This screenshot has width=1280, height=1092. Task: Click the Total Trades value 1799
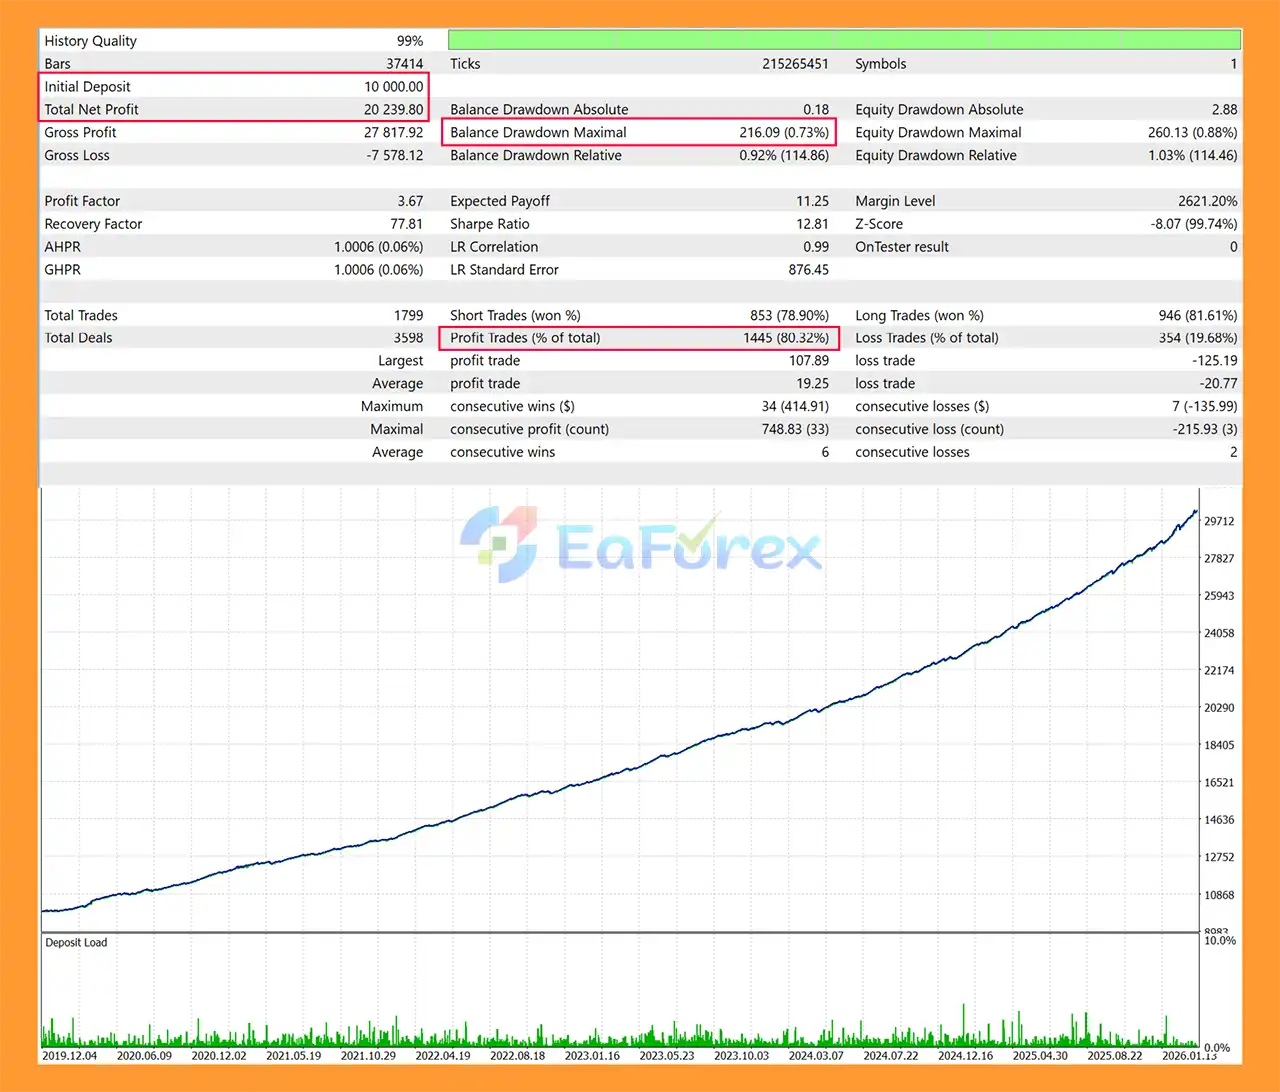click(408, 315)
